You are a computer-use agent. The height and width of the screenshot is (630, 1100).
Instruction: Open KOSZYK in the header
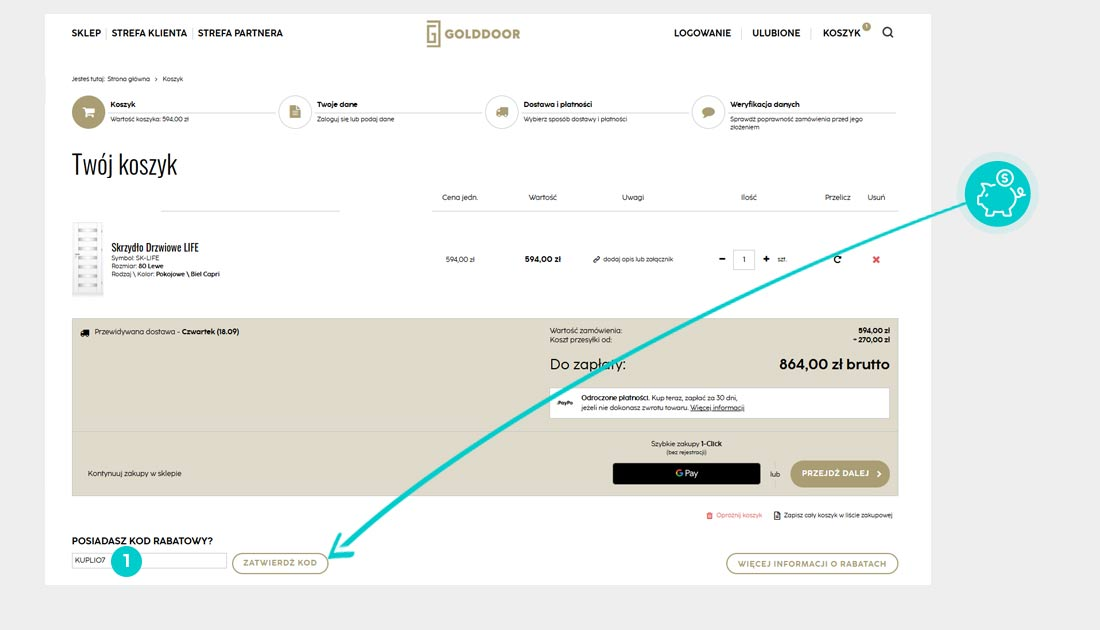coord(841,33)
